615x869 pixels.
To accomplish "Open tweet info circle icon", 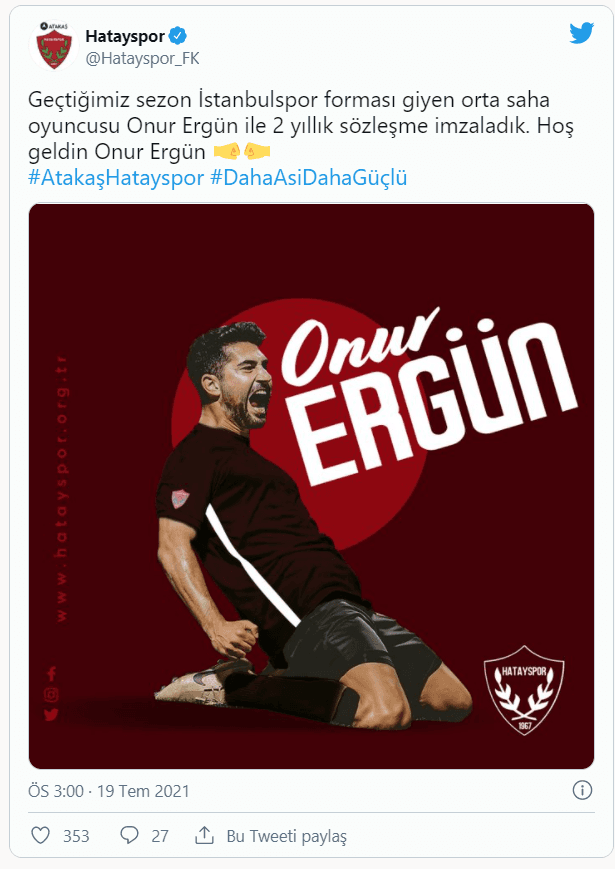I will 582,790.
